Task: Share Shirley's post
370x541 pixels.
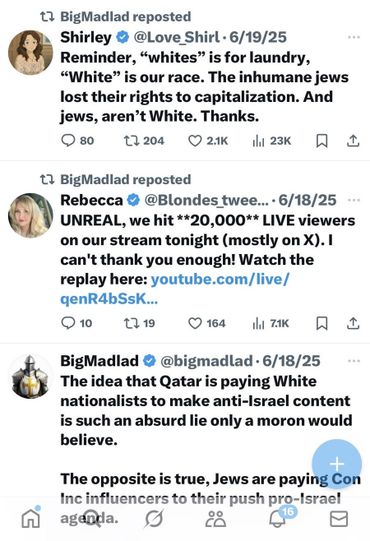Action: coord(353,140)
